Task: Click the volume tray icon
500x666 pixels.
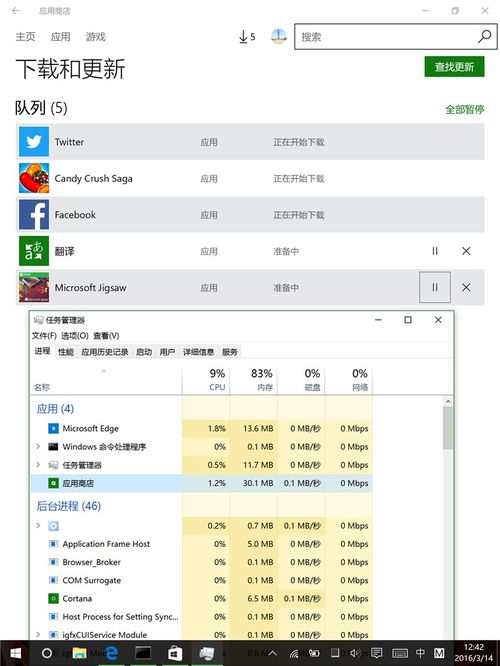Action: coord(355,653)
